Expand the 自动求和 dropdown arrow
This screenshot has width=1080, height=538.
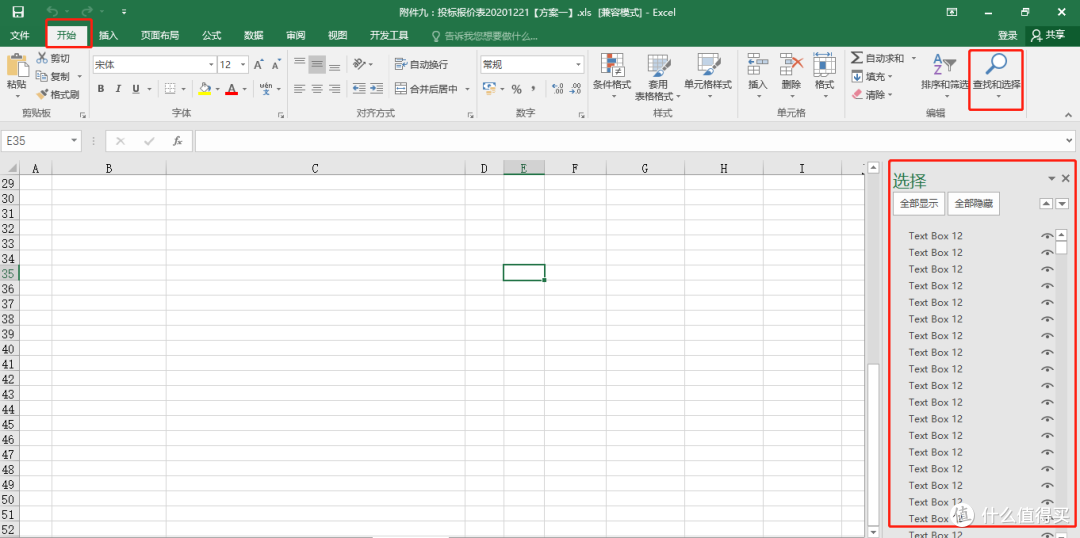tap(914, 59)
